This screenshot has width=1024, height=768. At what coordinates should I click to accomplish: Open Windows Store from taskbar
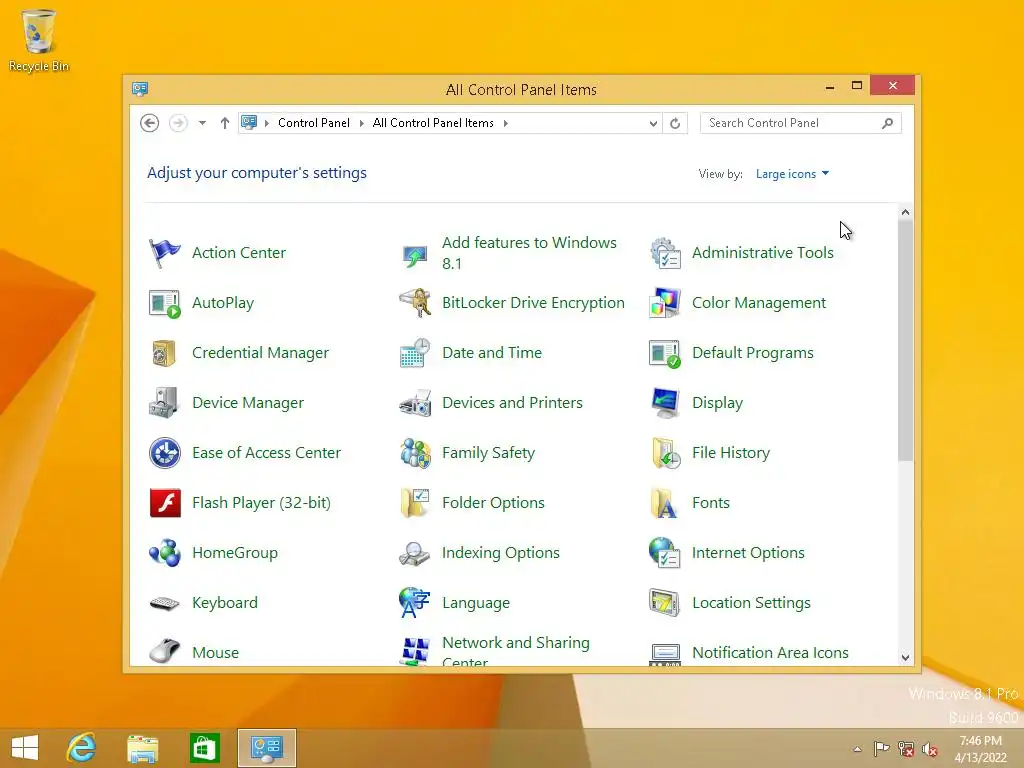(x=204, y=748)
